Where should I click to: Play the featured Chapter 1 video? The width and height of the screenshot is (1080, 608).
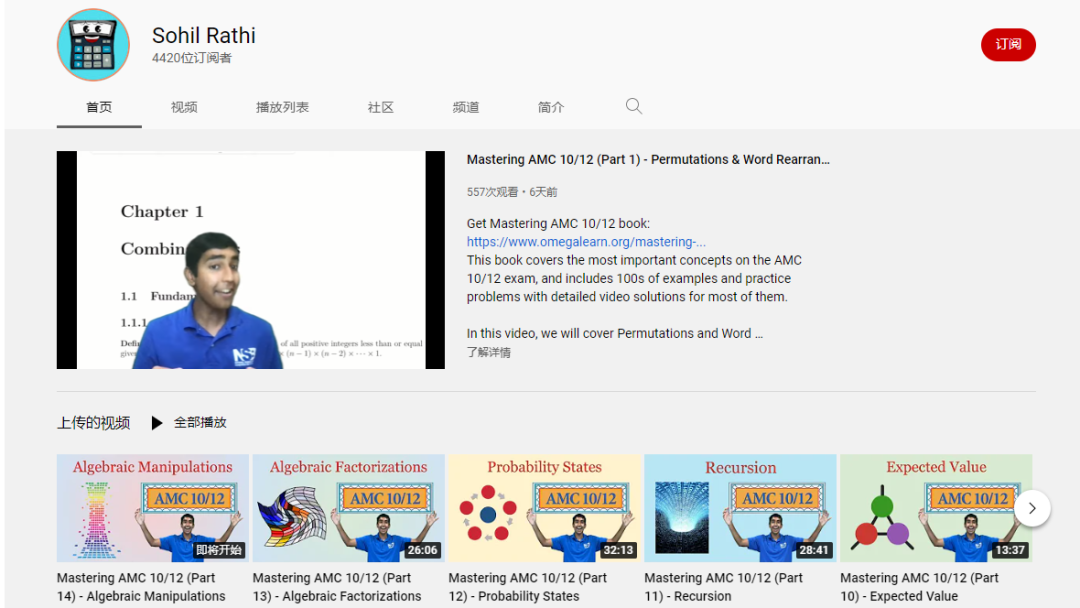[251, 260]
